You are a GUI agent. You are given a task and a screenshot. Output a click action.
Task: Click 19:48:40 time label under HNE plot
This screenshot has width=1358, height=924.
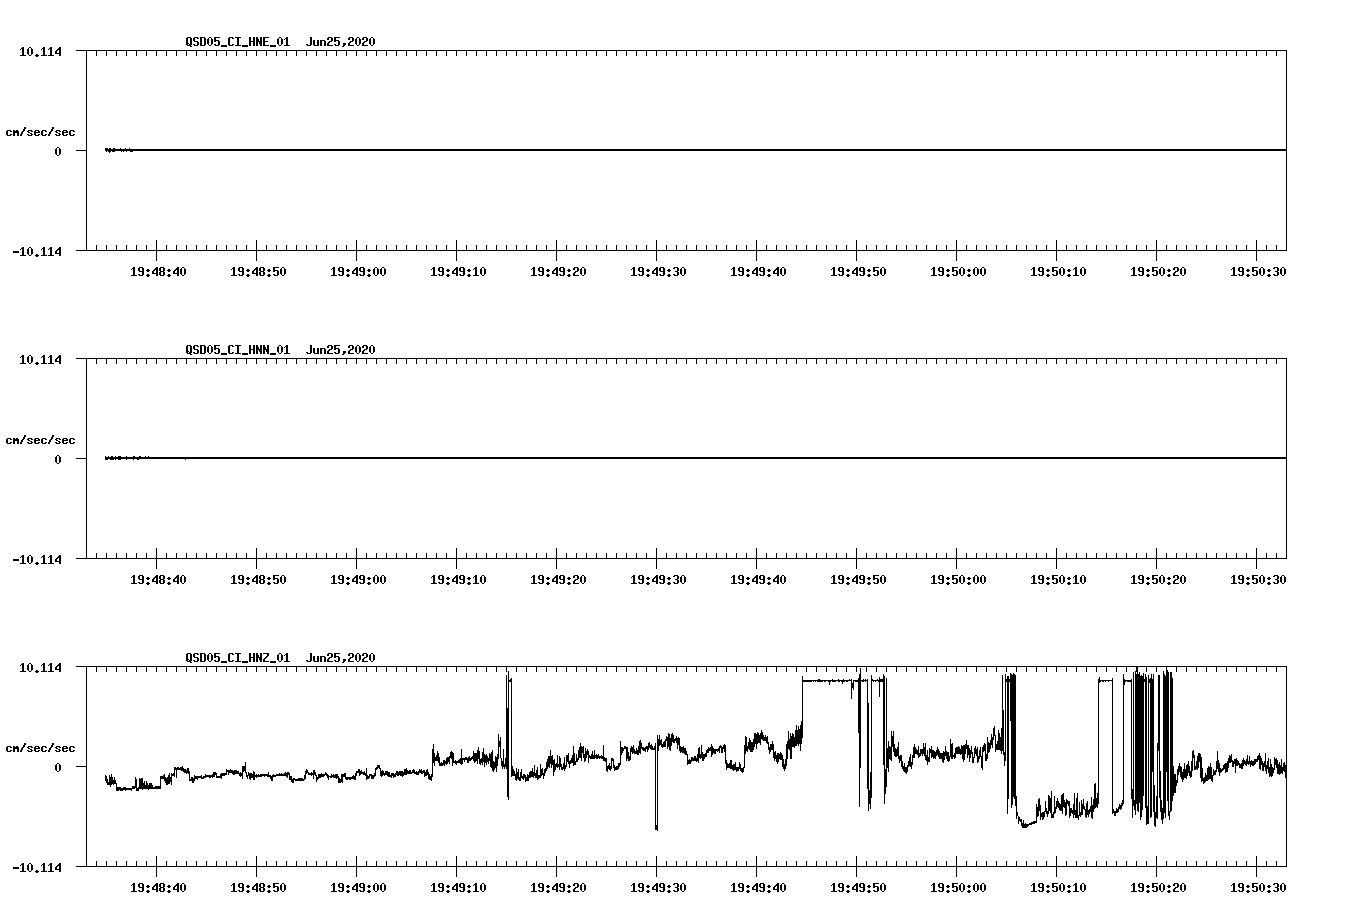[158, 271]
